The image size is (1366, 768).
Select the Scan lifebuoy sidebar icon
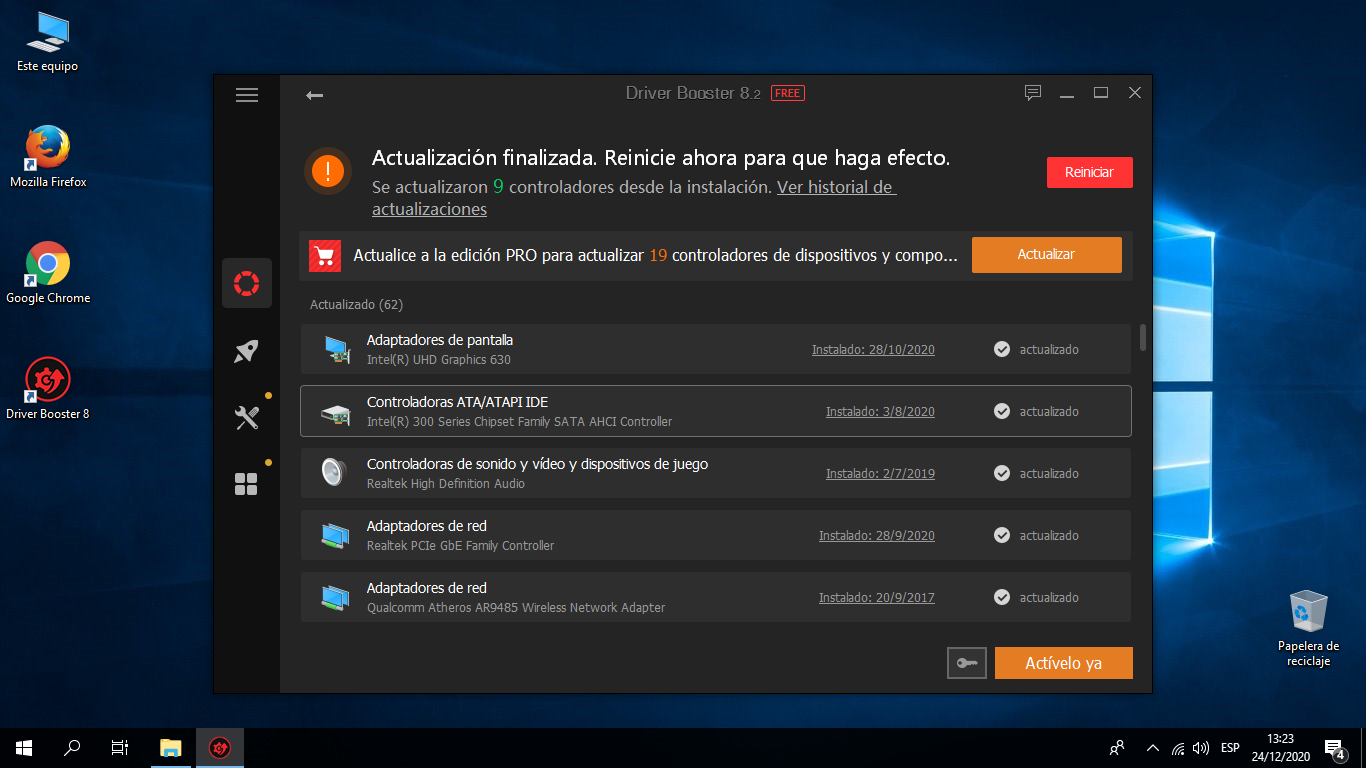click(x=247, y=283)
